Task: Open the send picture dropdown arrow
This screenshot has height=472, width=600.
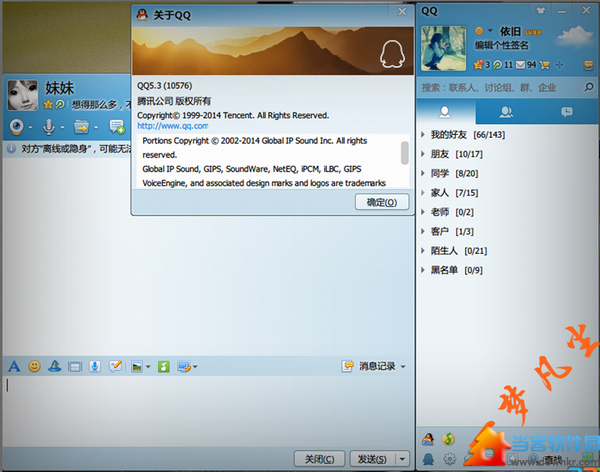Action: [148, 367]
